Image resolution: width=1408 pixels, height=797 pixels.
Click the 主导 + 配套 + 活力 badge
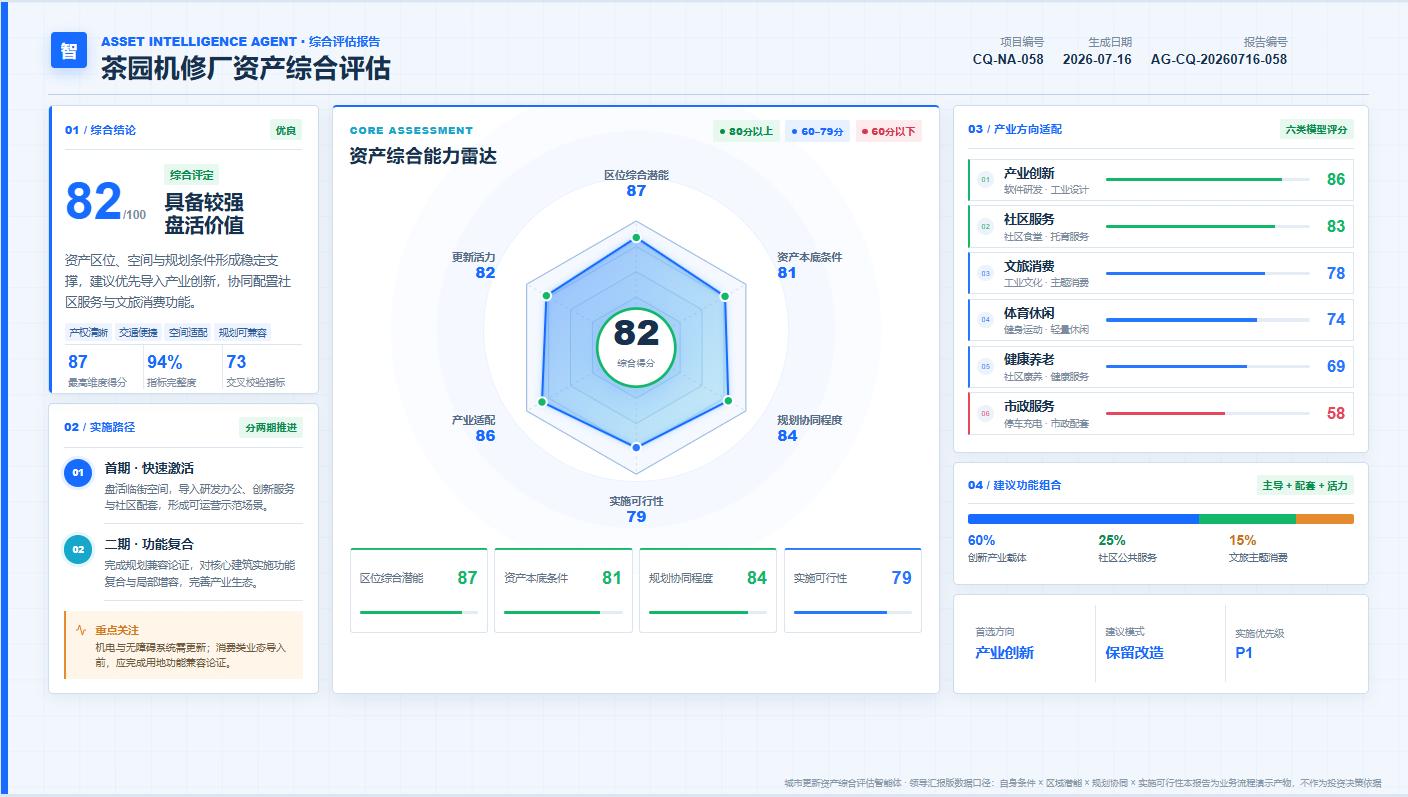coord(1305,485)
